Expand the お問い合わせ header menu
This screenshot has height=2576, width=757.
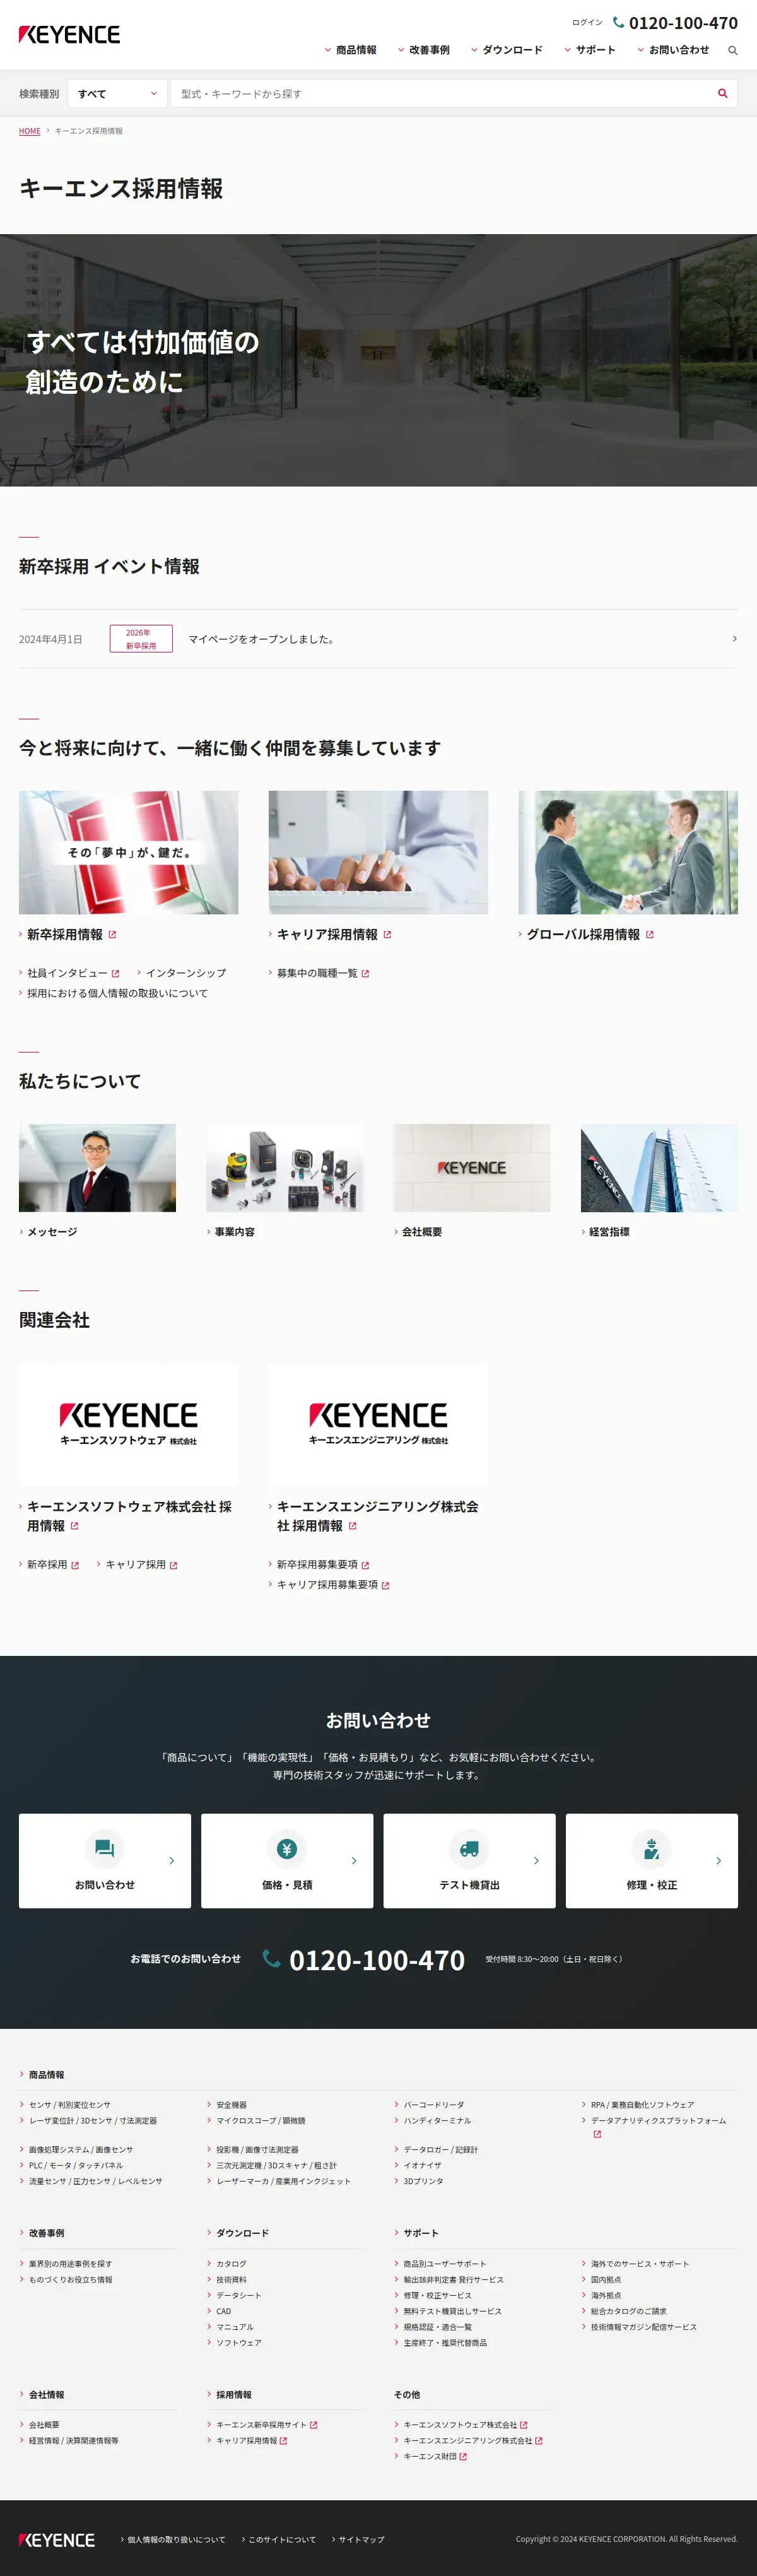click(x=673, y=50)
